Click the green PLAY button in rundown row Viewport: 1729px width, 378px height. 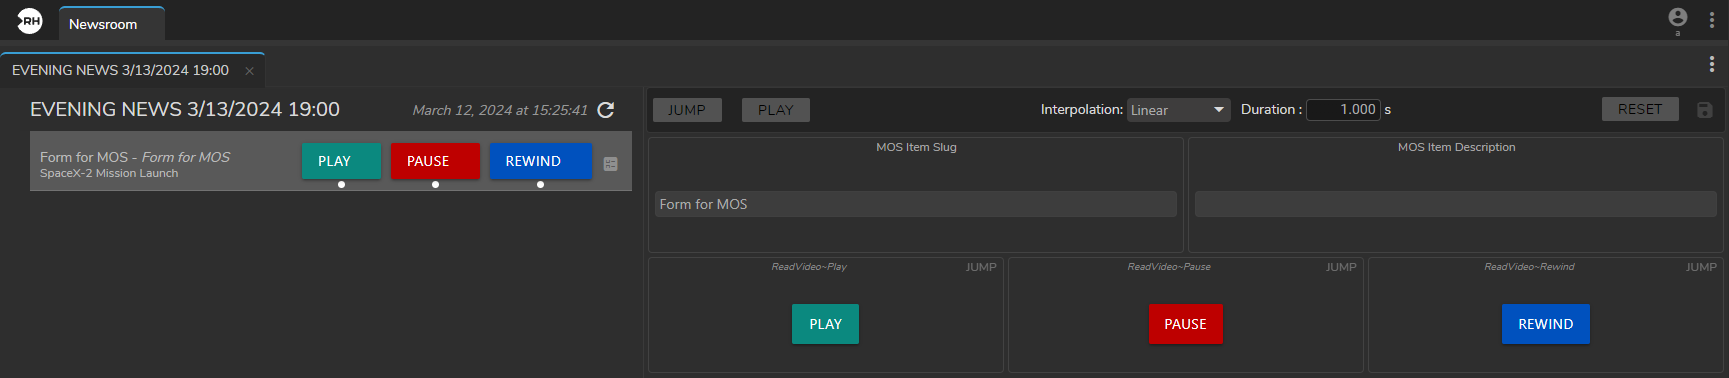[x=341, y=161]
